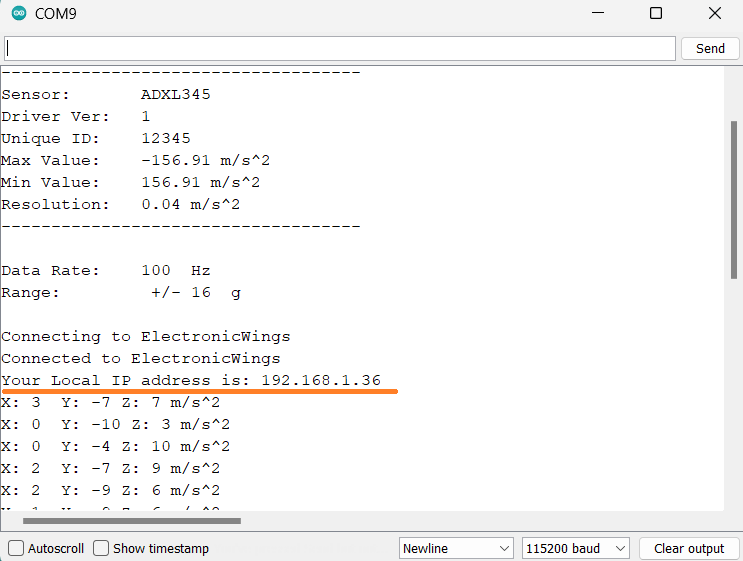Open the 115200 baud rate dropdown
Image resolution: width=743 pixels, height=561 pixels.
tap(575, 548)
